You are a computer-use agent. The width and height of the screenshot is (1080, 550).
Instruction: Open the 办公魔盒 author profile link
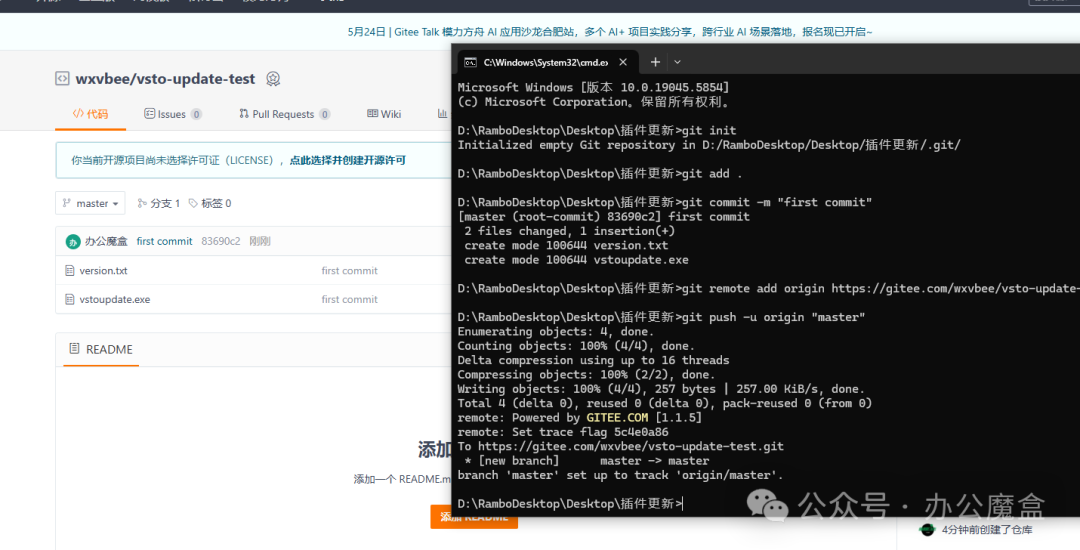coord(106,241)
